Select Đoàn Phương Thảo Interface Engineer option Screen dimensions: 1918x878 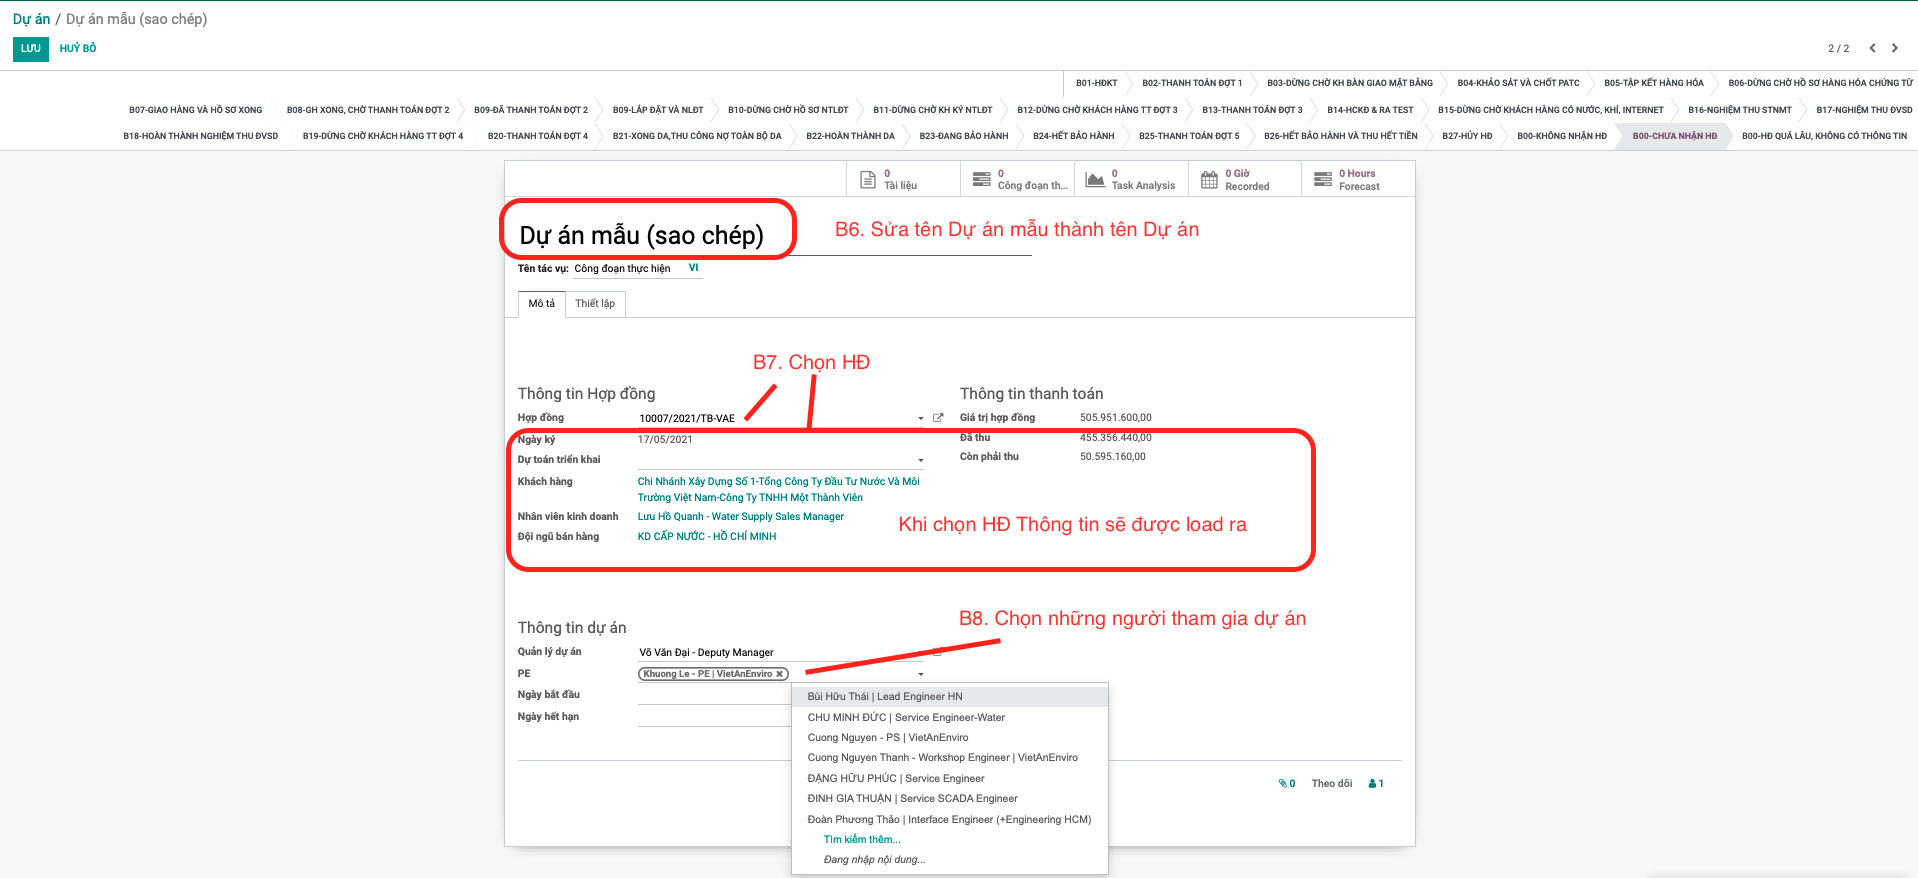(950, 820)
